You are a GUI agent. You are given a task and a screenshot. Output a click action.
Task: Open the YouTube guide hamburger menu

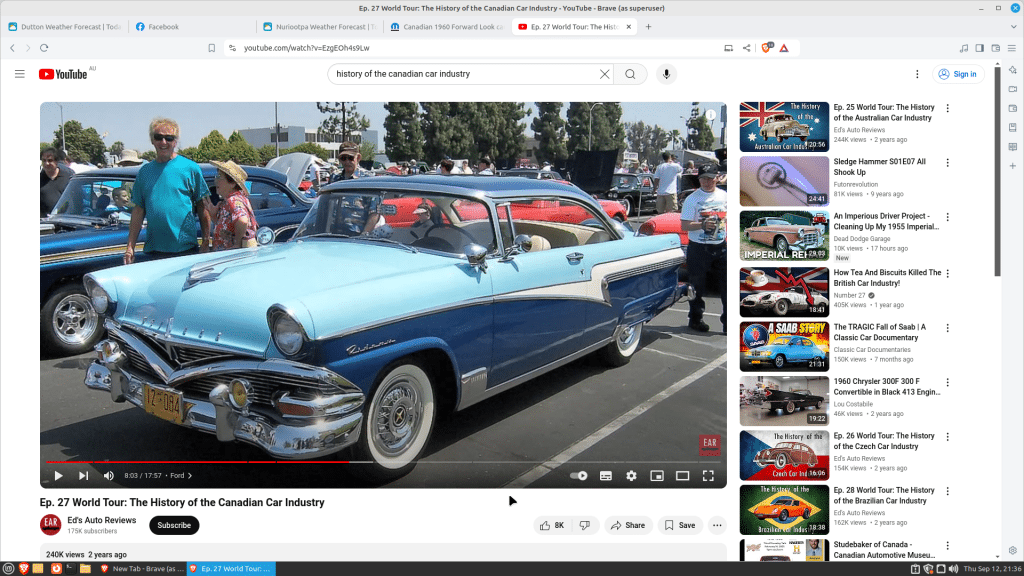pos(20,73)
